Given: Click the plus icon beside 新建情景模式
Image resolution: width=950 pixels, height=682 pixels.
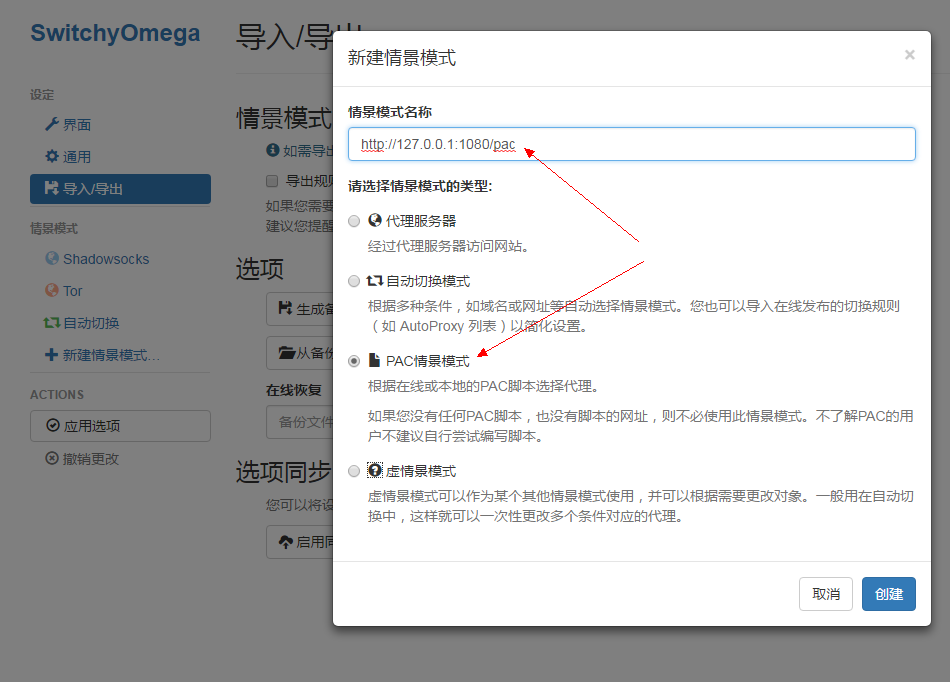Looking at the screenshot, I should (x=51, y=355).
